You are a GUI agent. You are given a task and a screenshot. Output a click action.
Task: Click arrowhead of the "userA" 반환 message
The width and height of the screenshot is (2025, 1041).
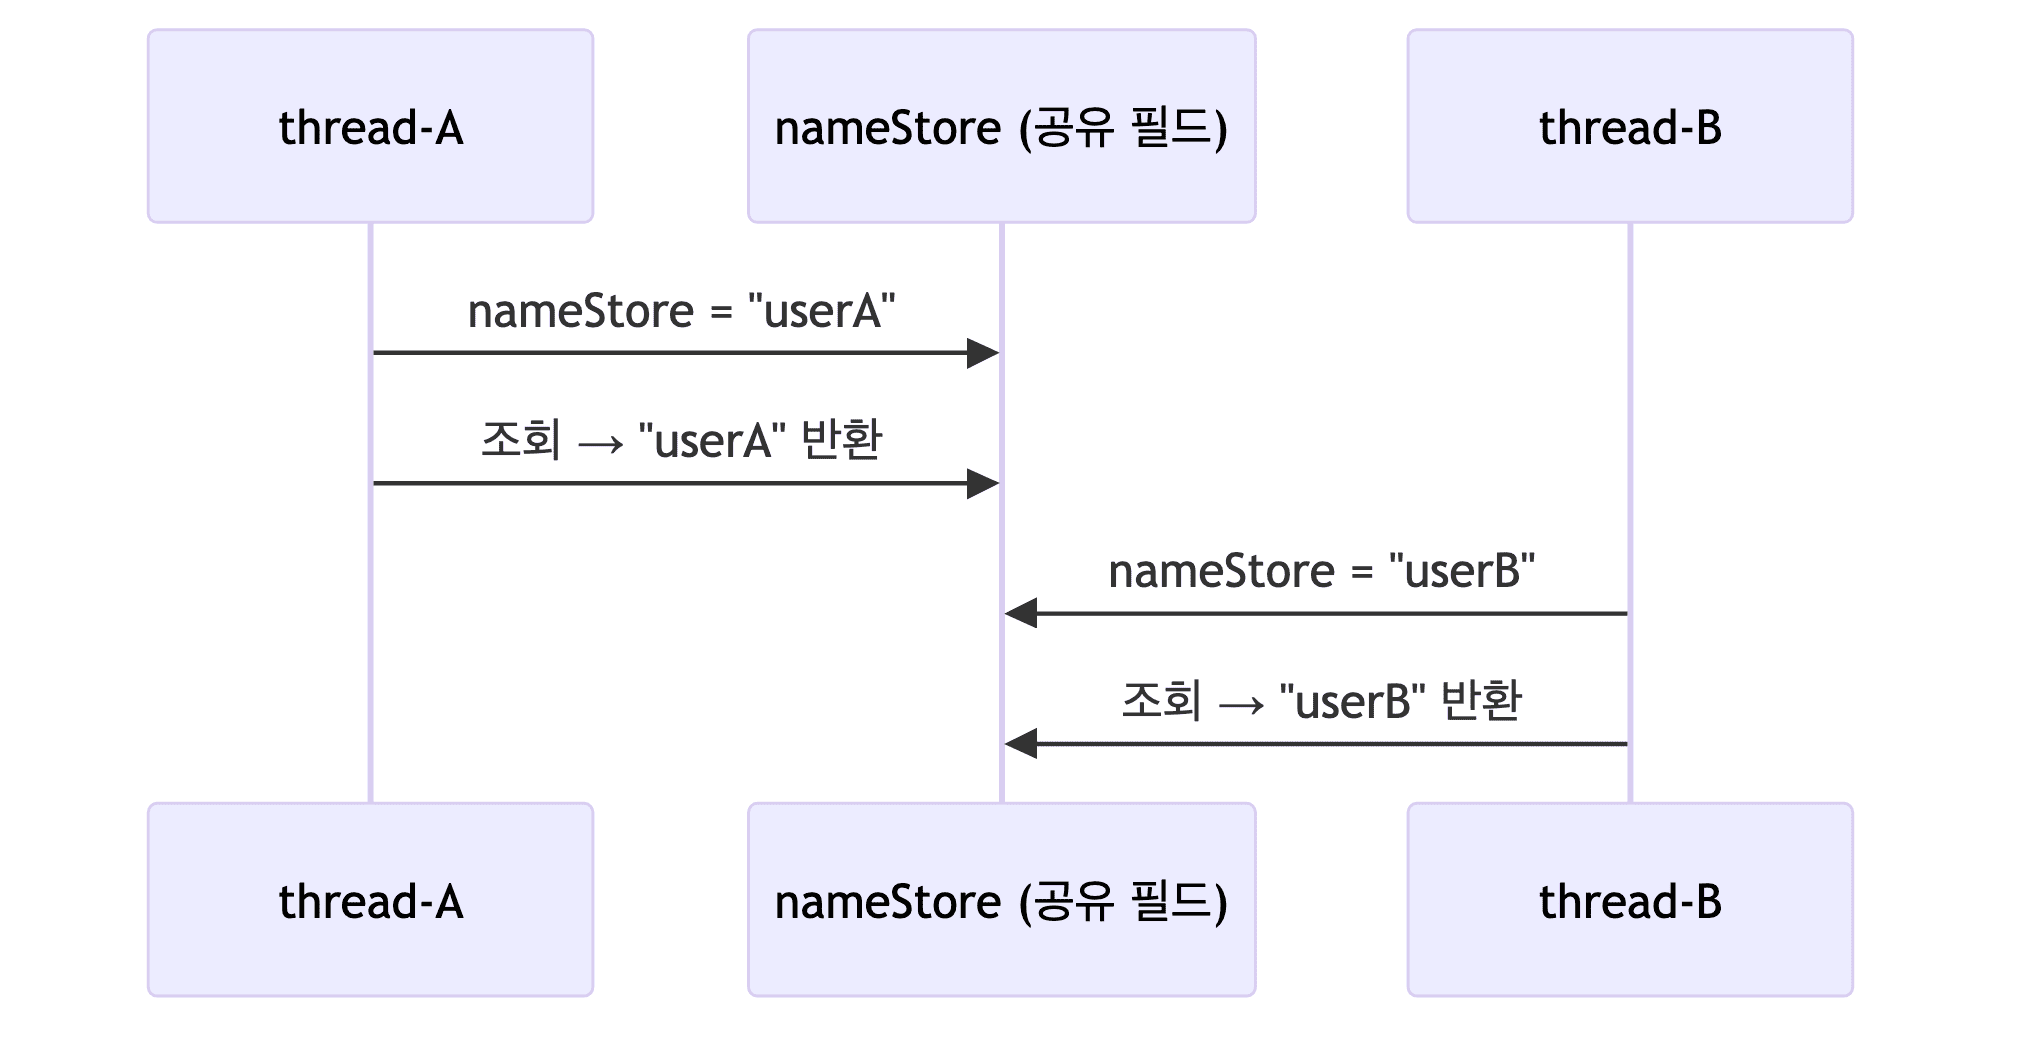tap(983, 484)
